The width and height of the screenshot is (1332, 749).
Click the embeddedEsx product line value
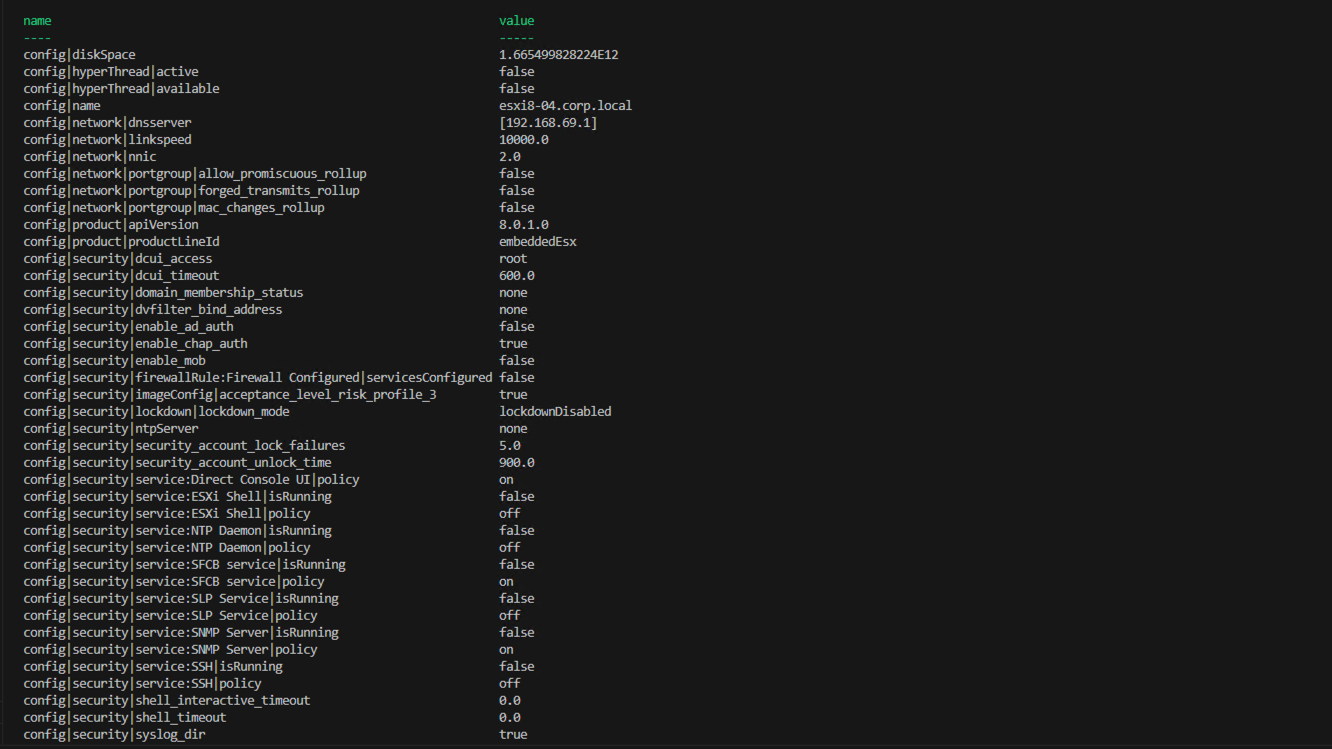tap(537, 242)
